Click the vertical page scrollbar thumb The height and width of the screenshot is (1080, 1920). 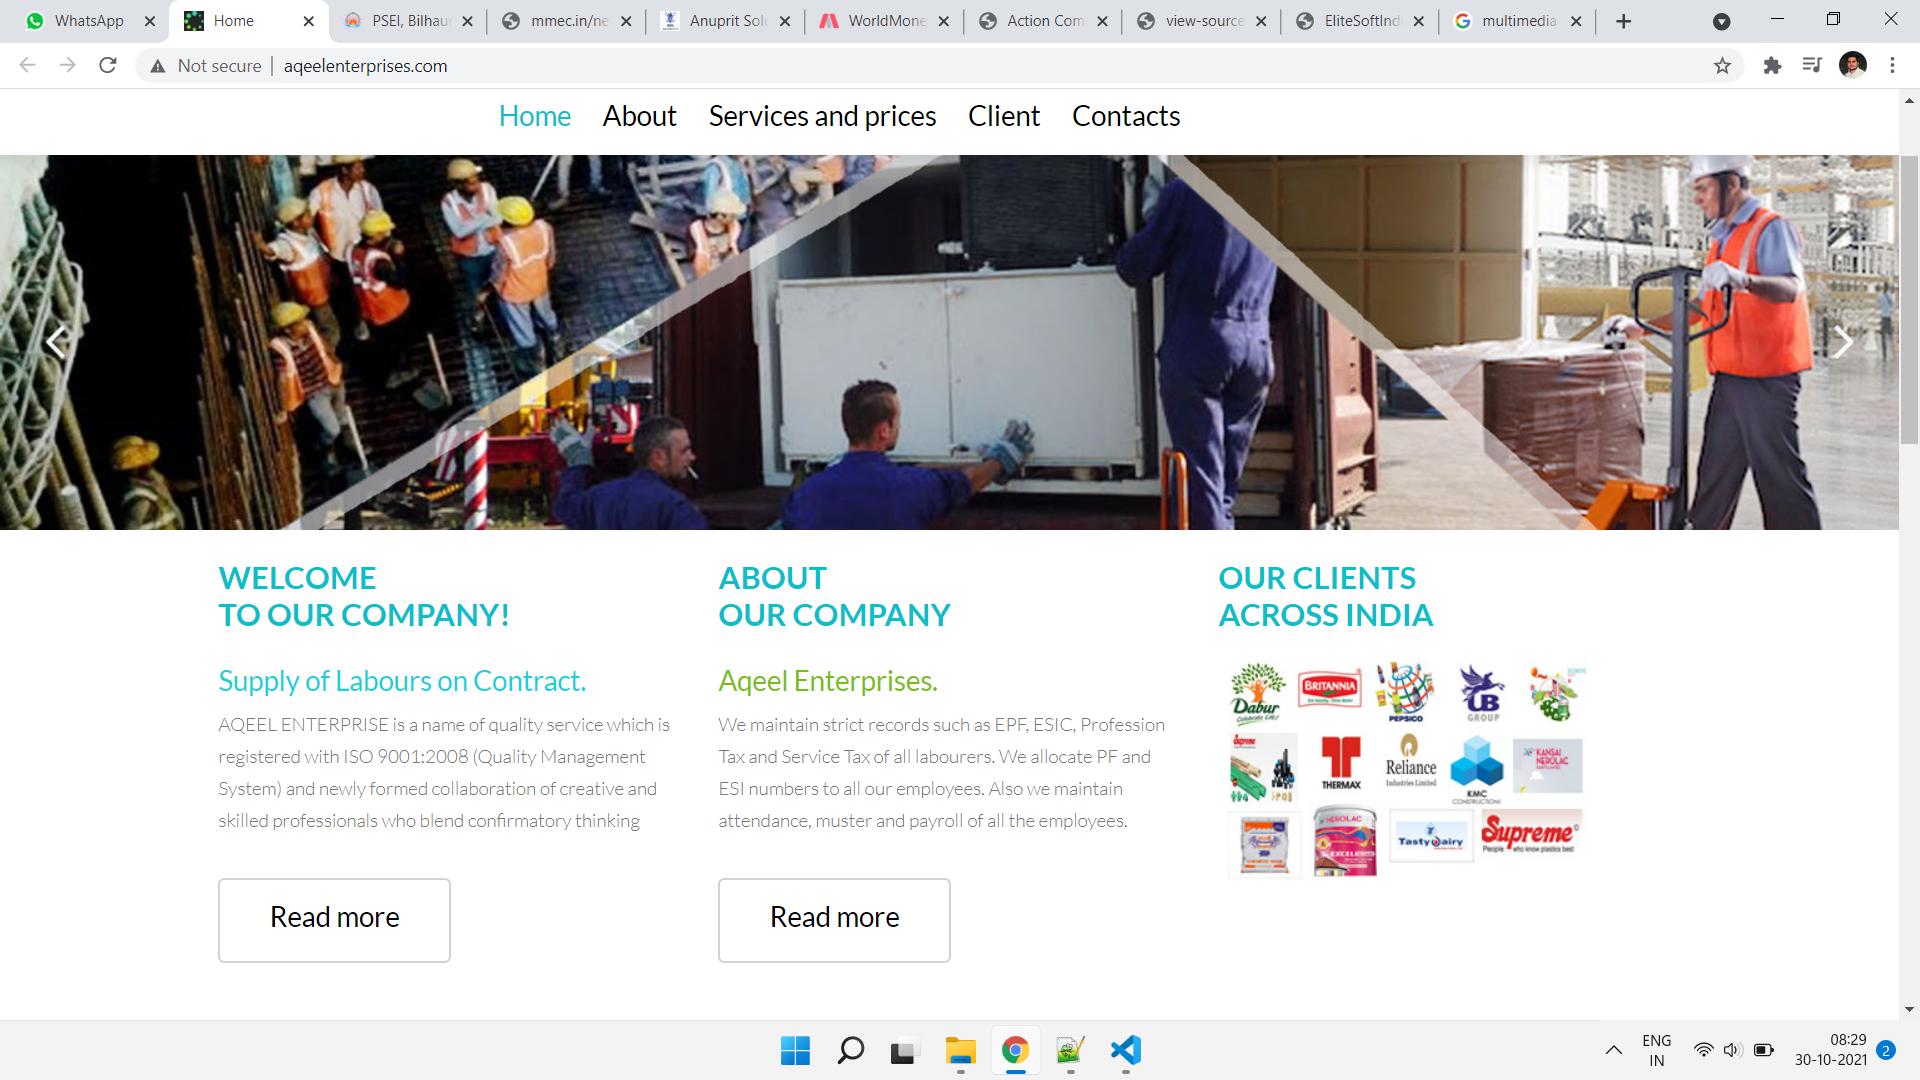[1909, 300]
